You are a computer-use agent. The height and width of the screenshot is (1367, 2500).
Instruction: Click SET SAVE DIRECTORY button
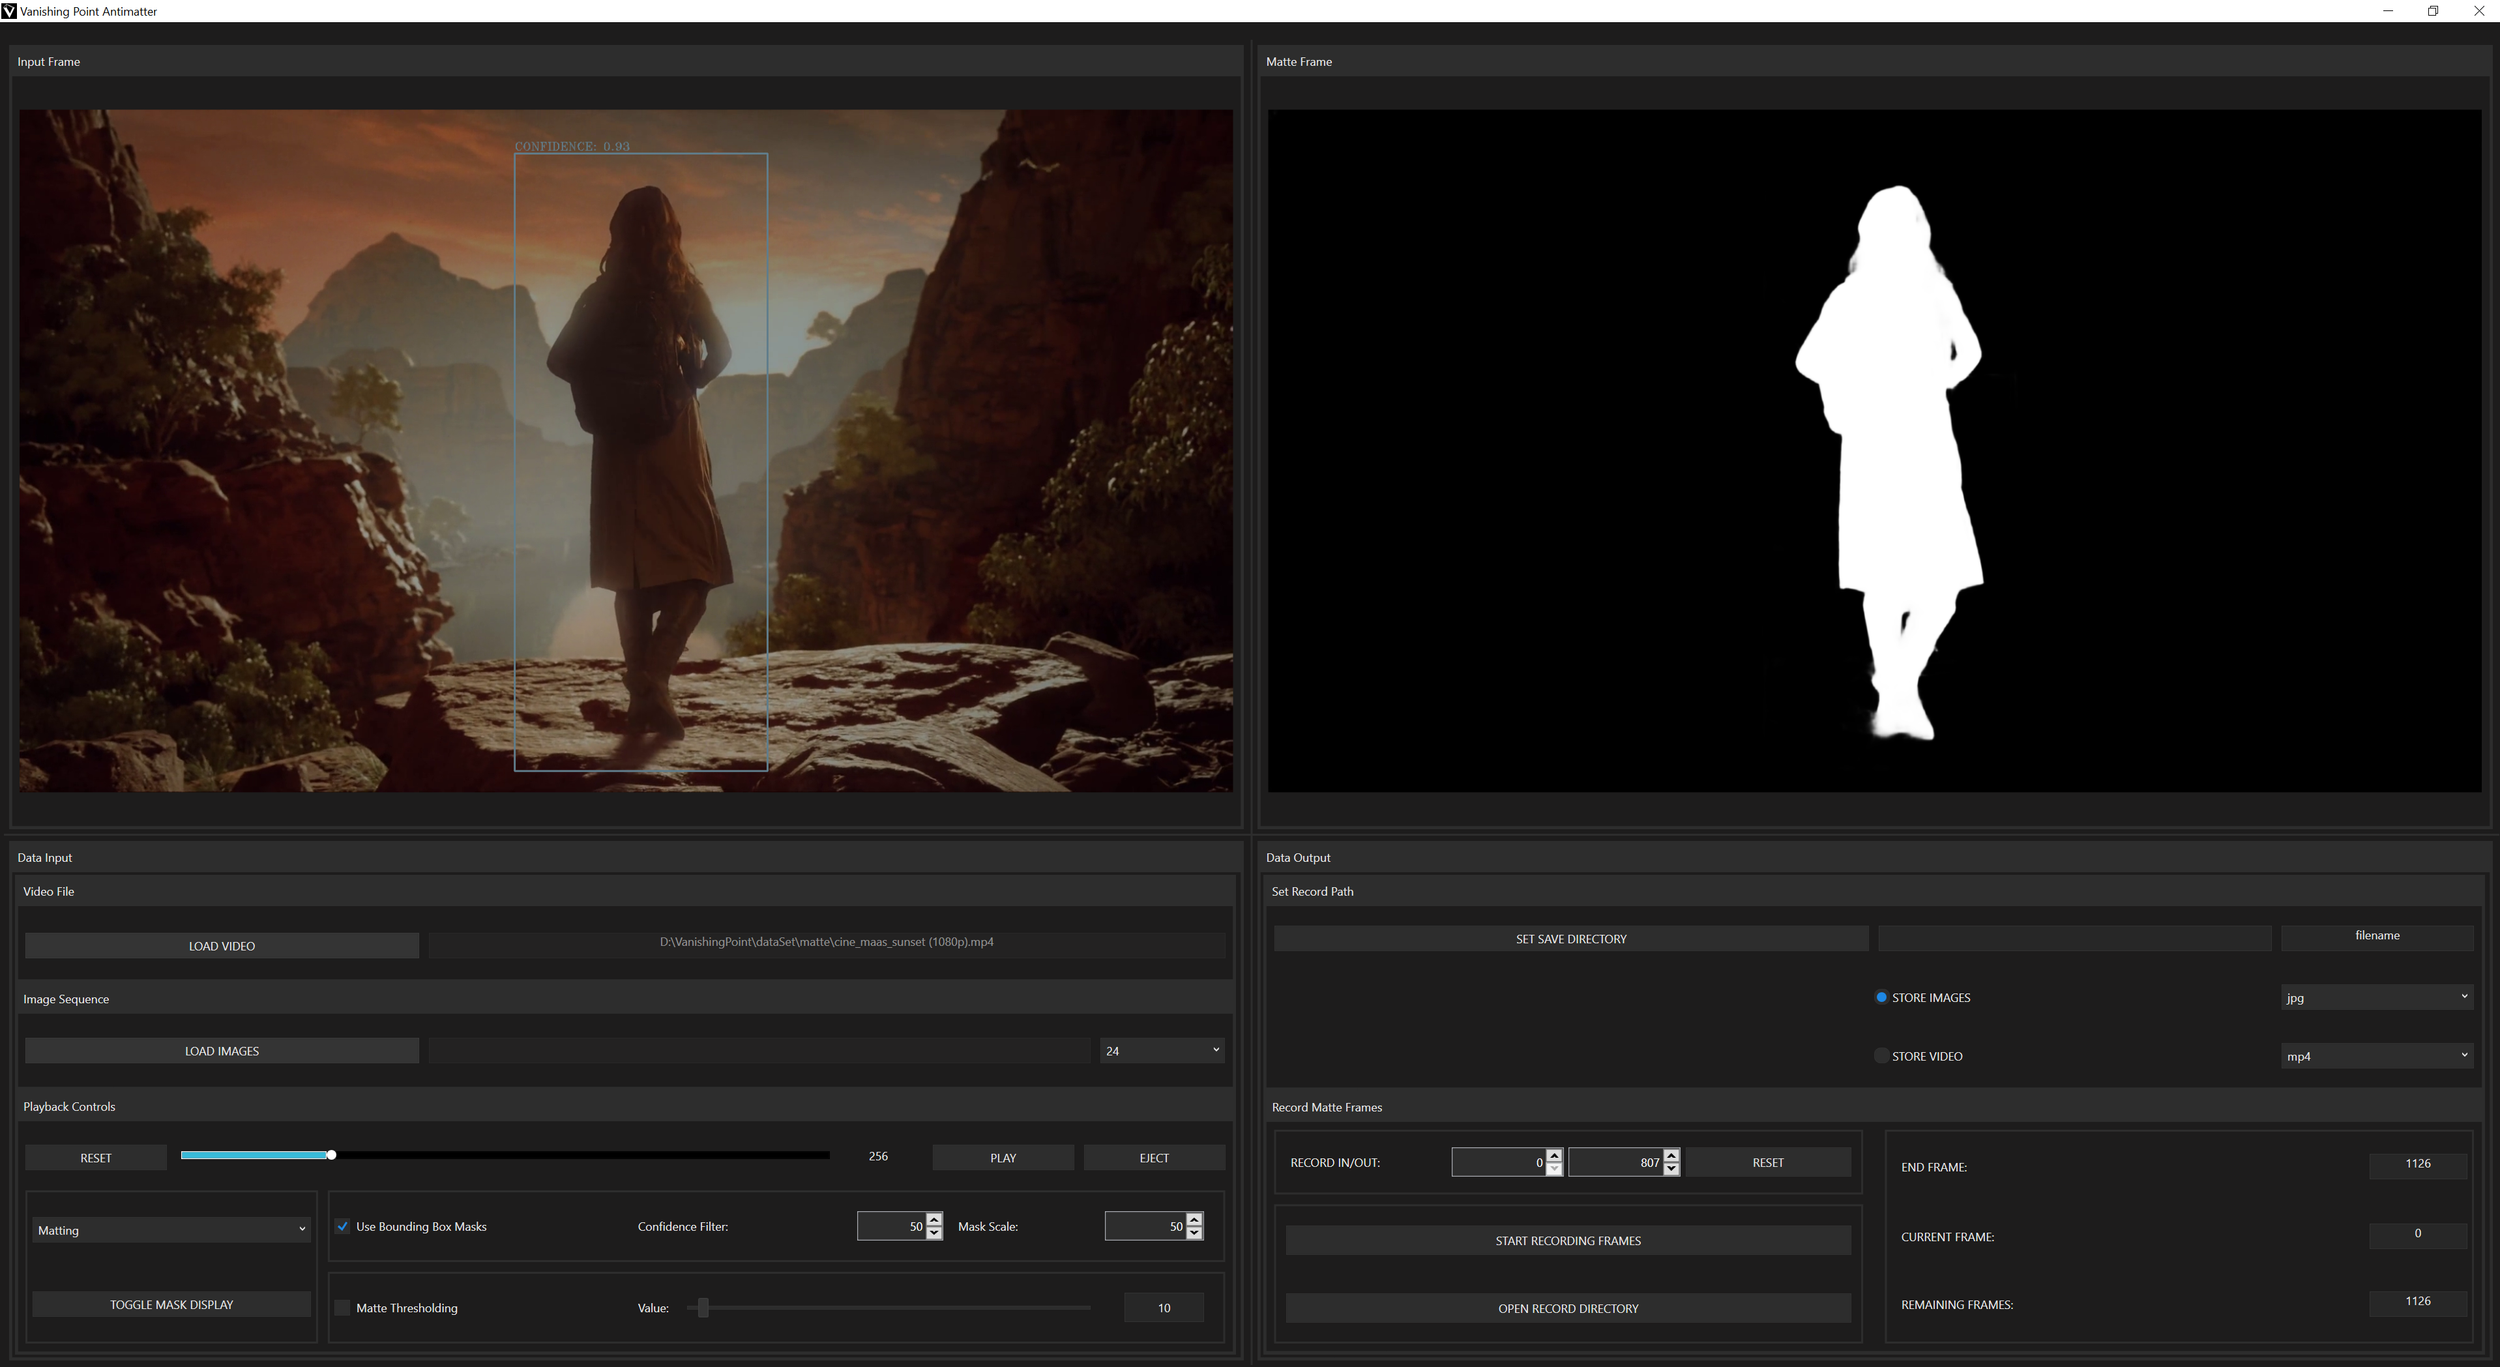coord(1571,939)
